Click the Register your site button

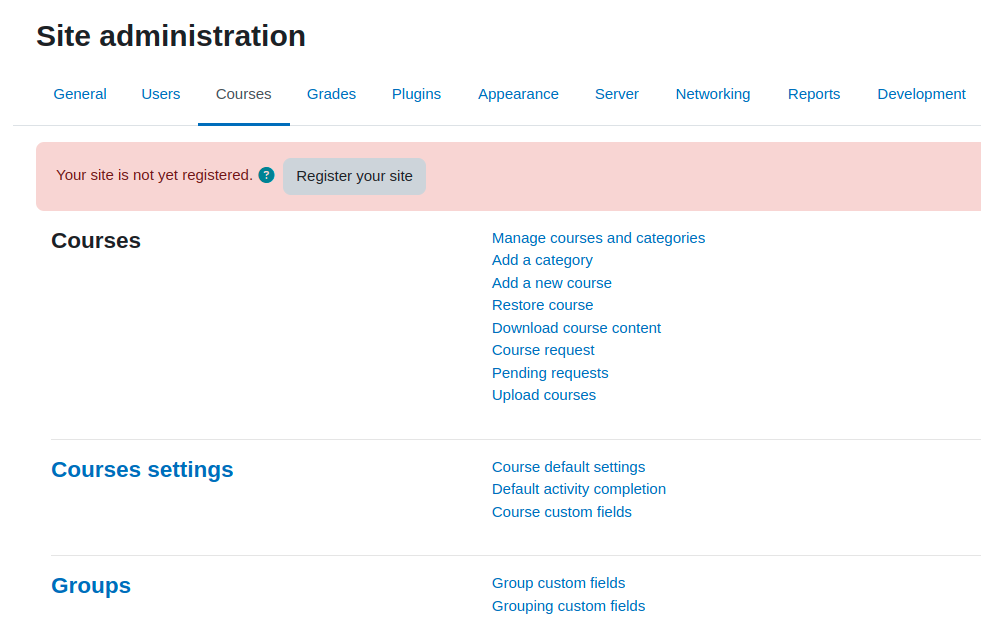pyautogui.click(x=354, y=176)
